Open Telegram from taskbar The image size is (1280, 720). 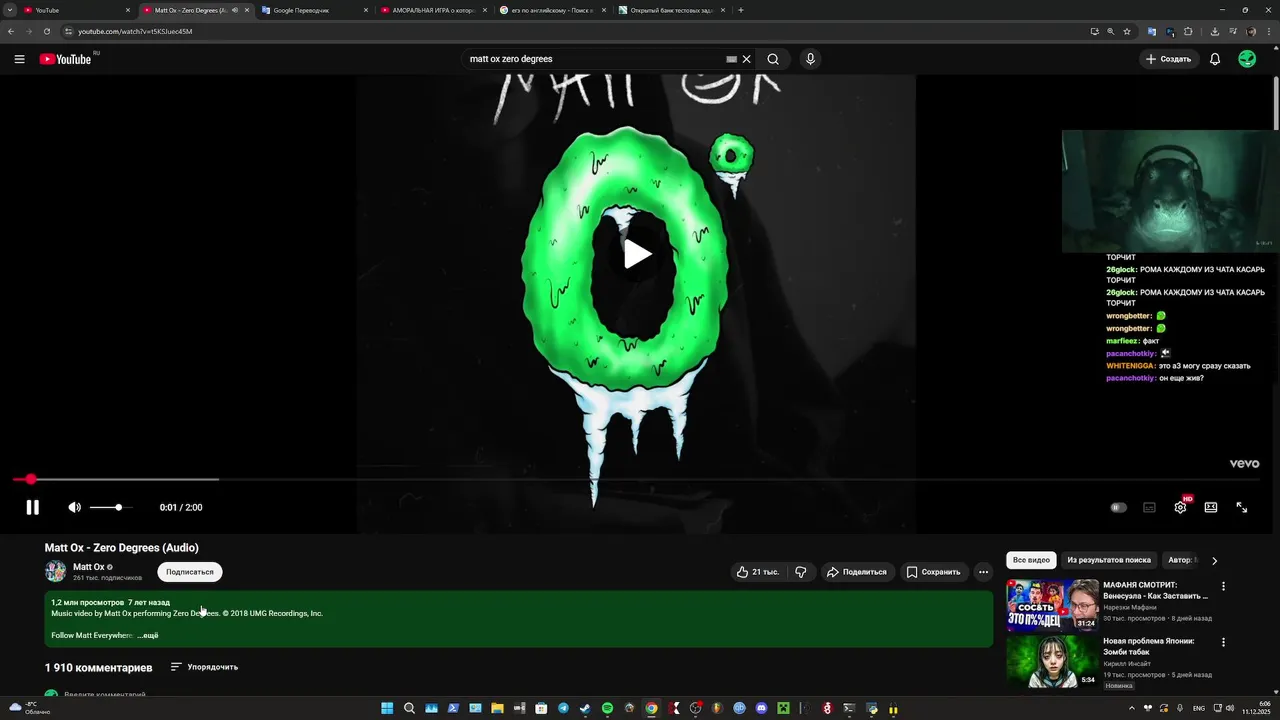[x=563, y=708]
